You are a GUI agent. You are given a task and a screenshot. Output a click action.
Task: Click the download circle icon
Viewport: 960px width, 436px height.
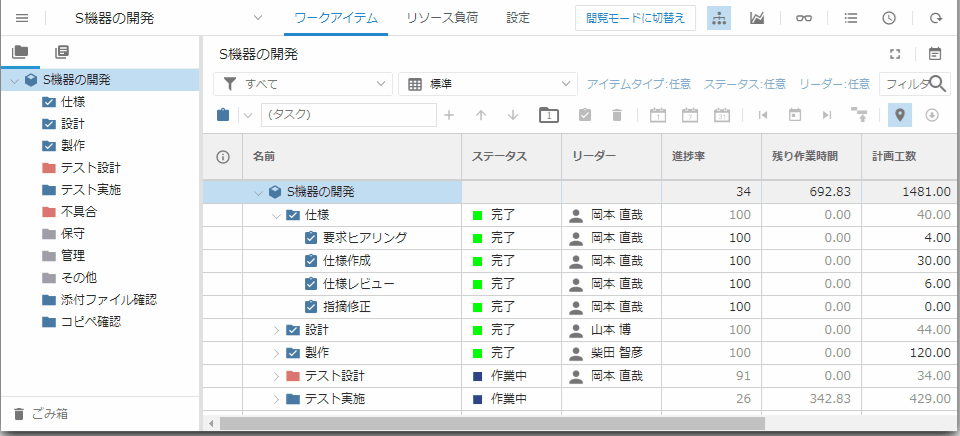(932, 115)
